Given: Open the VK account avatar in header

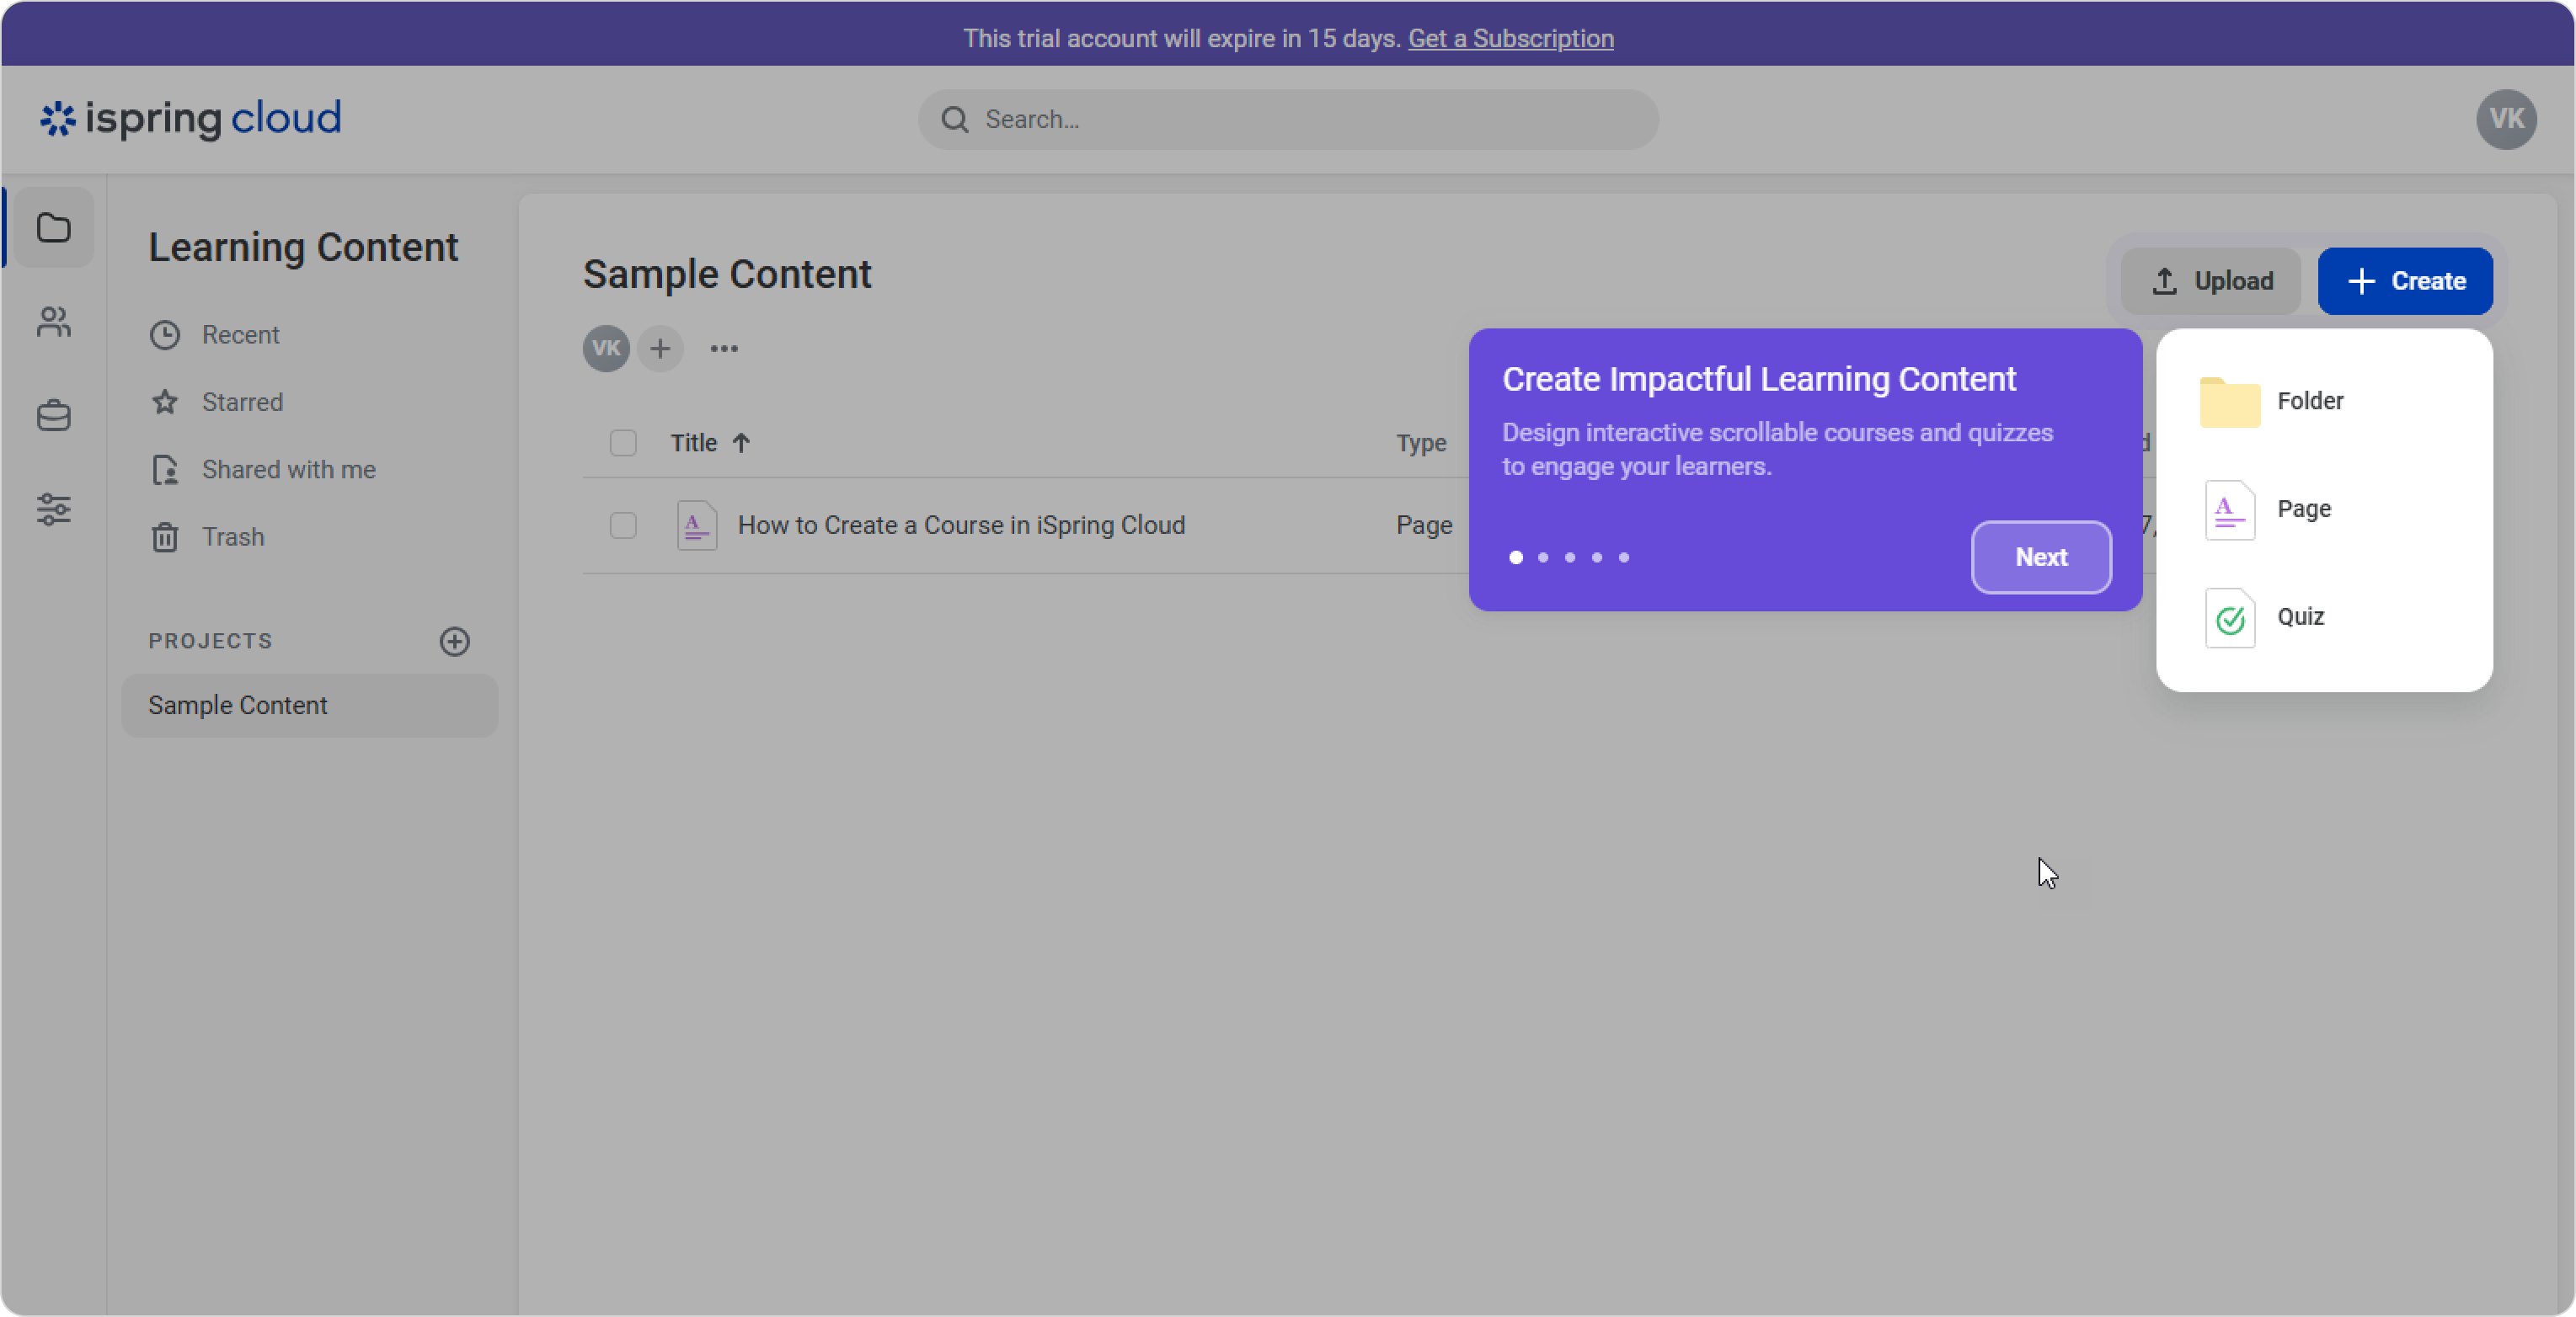Looking at the screenshot, I should (x=2506, y=119).
